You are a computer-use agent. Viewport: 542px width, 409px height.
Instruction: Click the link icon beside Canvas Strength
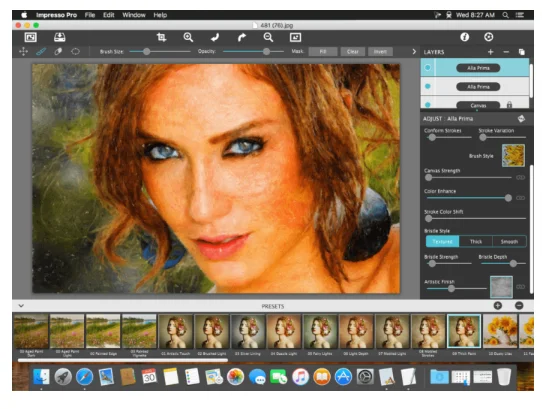pyautogui.click(x=520, y=177)
